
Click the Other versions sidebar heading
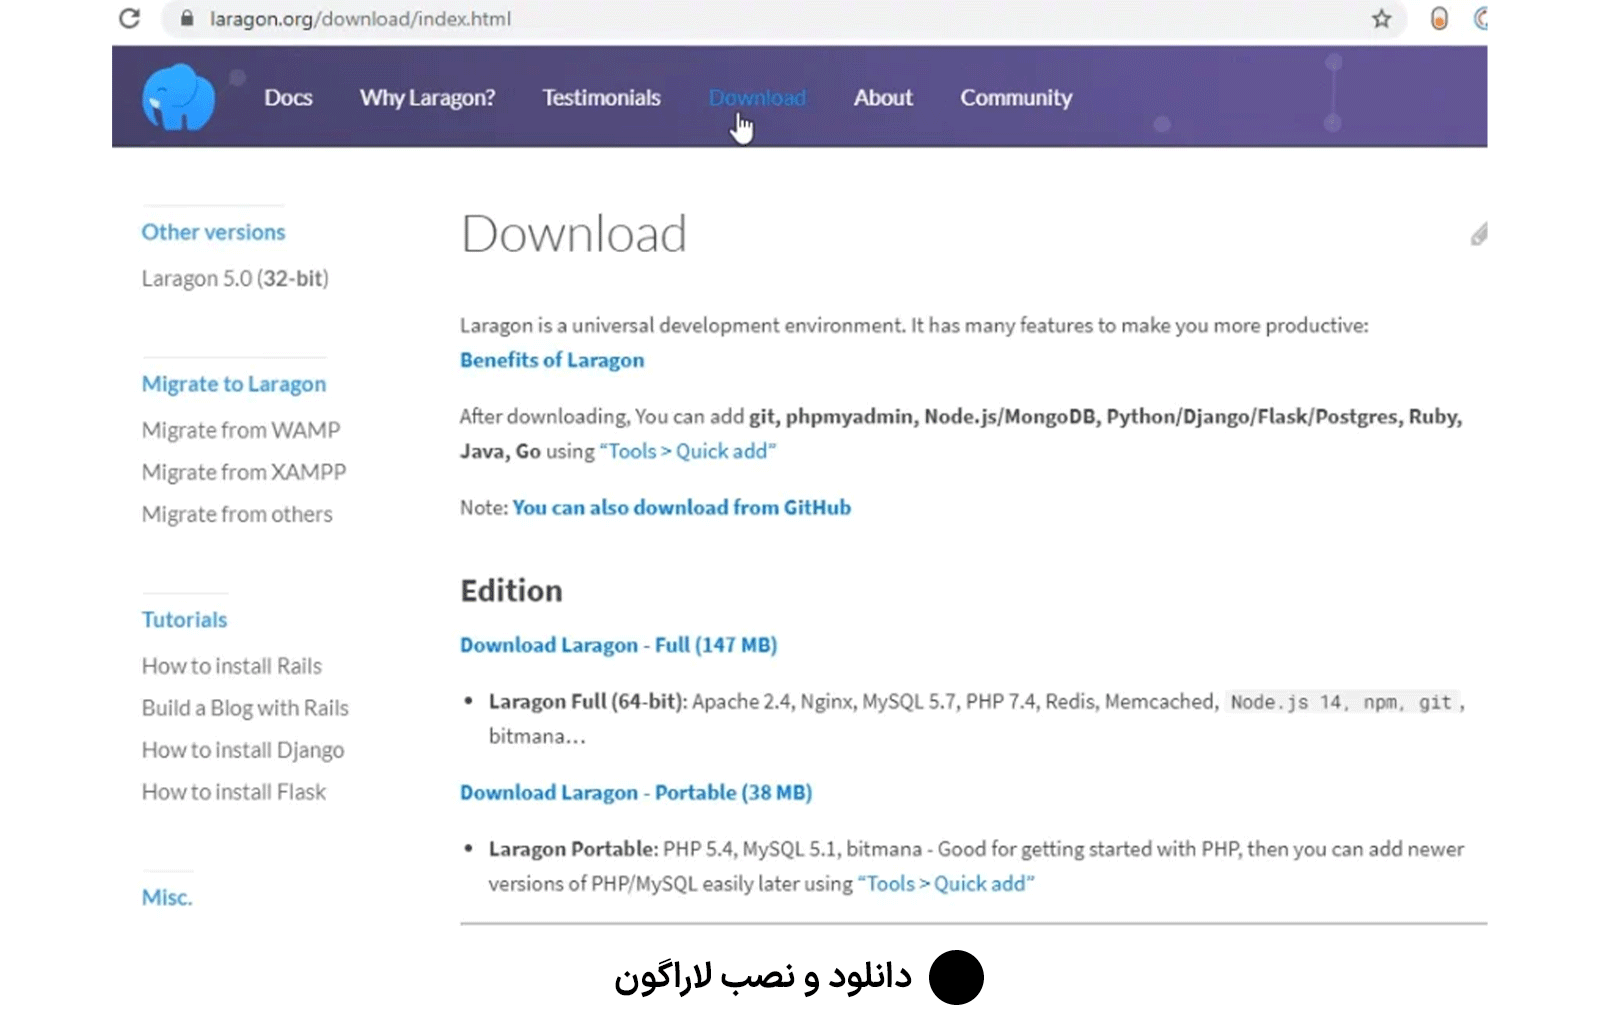[x=213, y=232]
